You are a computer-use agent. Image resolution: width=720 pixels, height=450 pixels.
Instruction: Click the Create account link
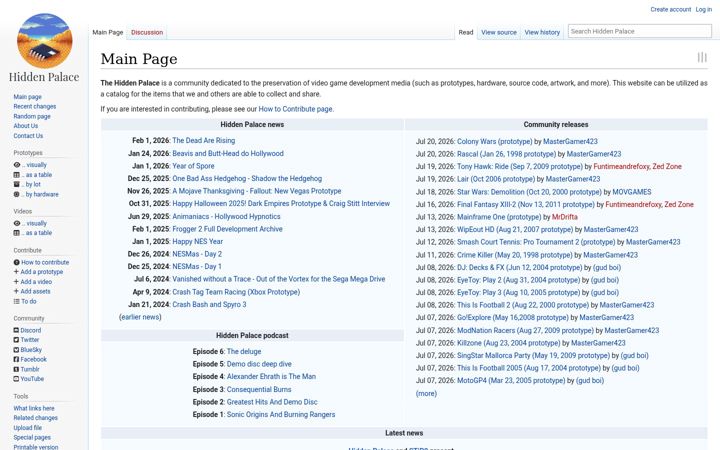tap(670, 9)
